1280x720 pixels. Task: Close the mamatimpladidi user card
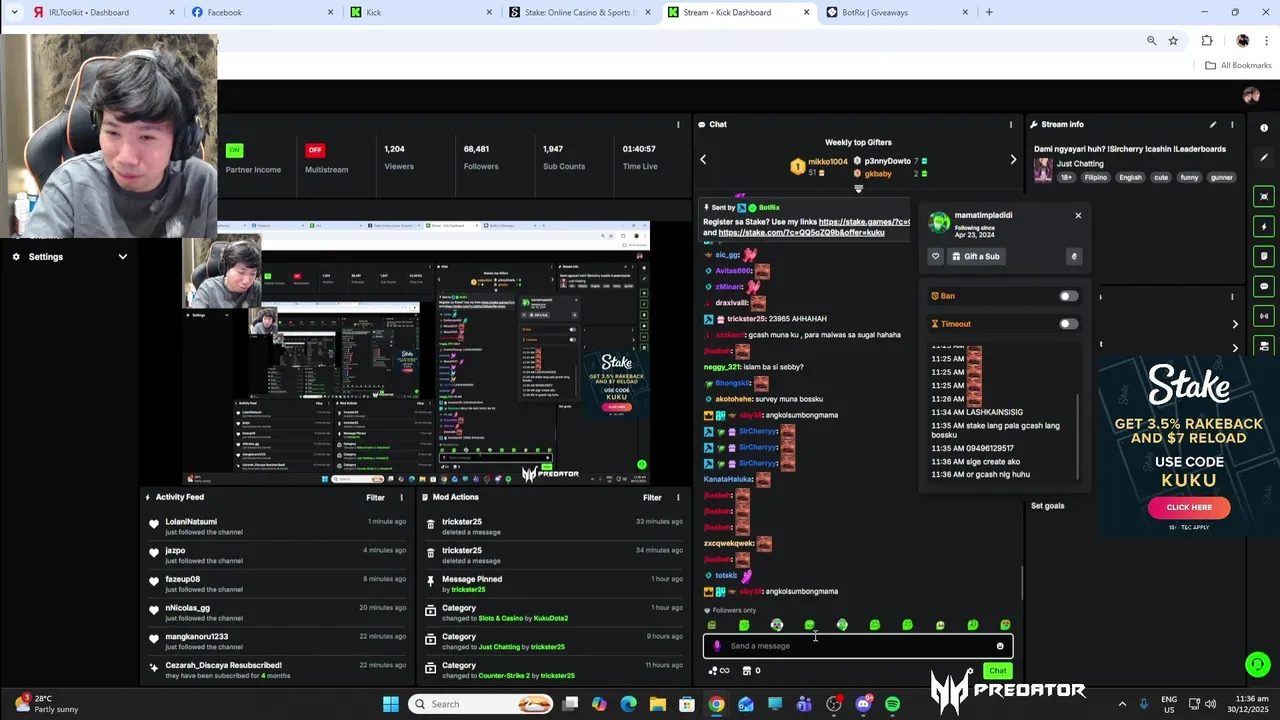pos(1078,216)
